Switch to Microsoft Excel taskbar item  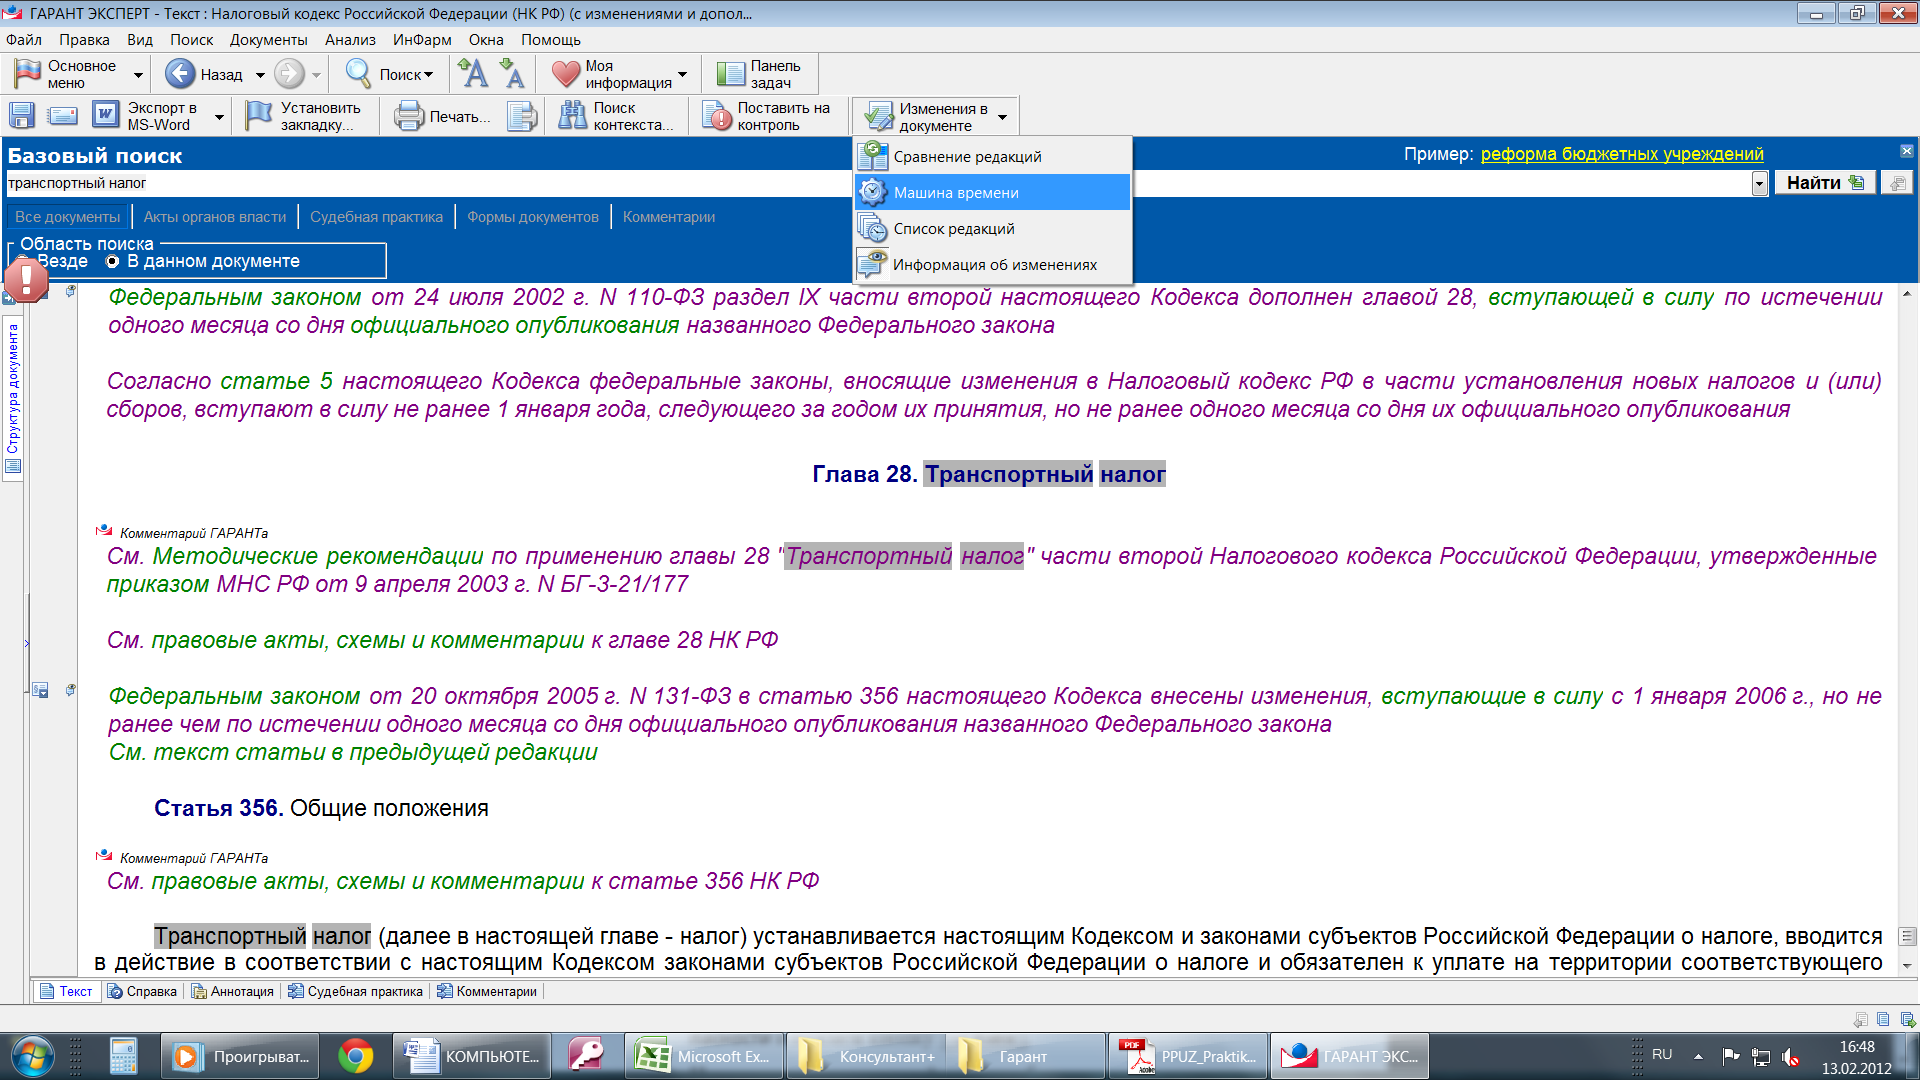tap(703, 1056)
